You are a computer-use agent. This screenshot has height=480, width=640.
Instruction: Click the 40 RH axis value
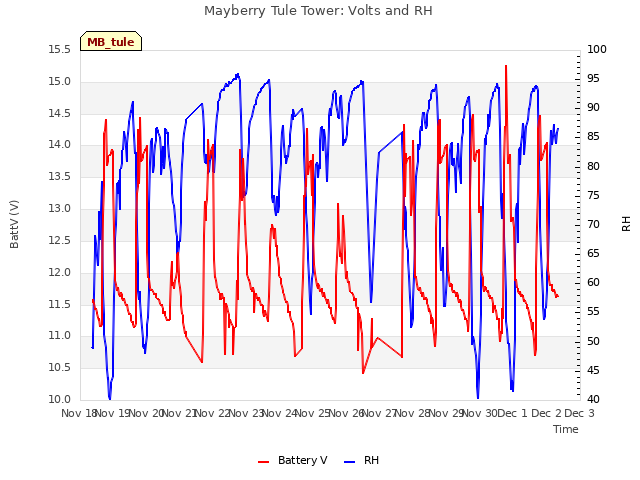(593, 400)
